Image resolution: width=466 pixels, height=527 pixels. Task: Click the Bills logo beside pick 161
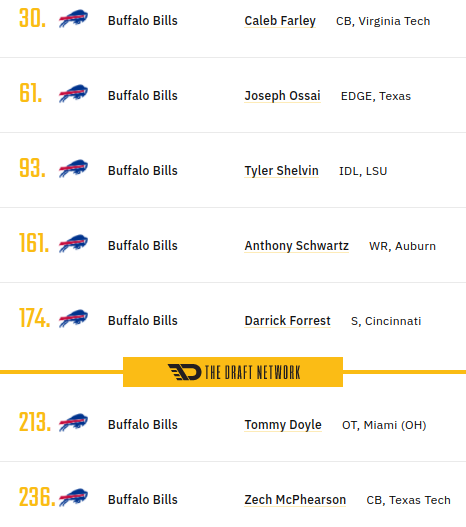(x=73, y=244)
